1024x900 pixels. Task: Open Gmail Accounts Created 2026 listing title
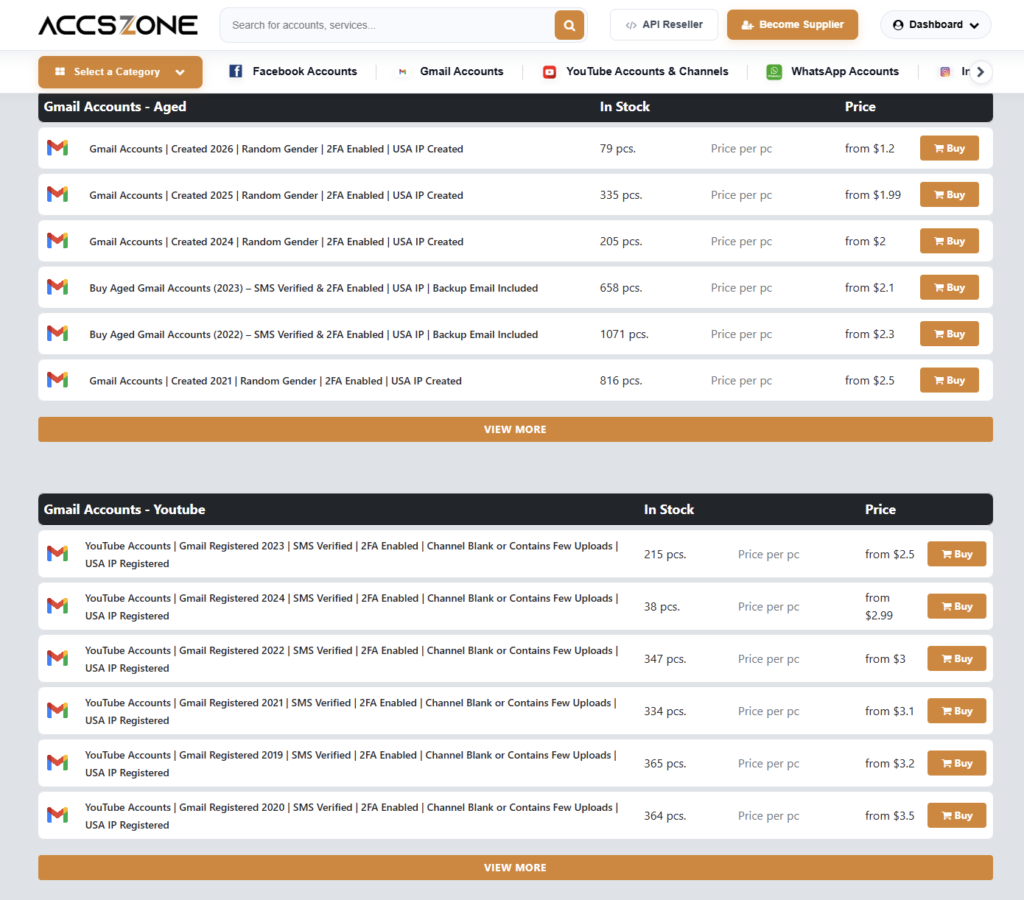tap(276, 149)
